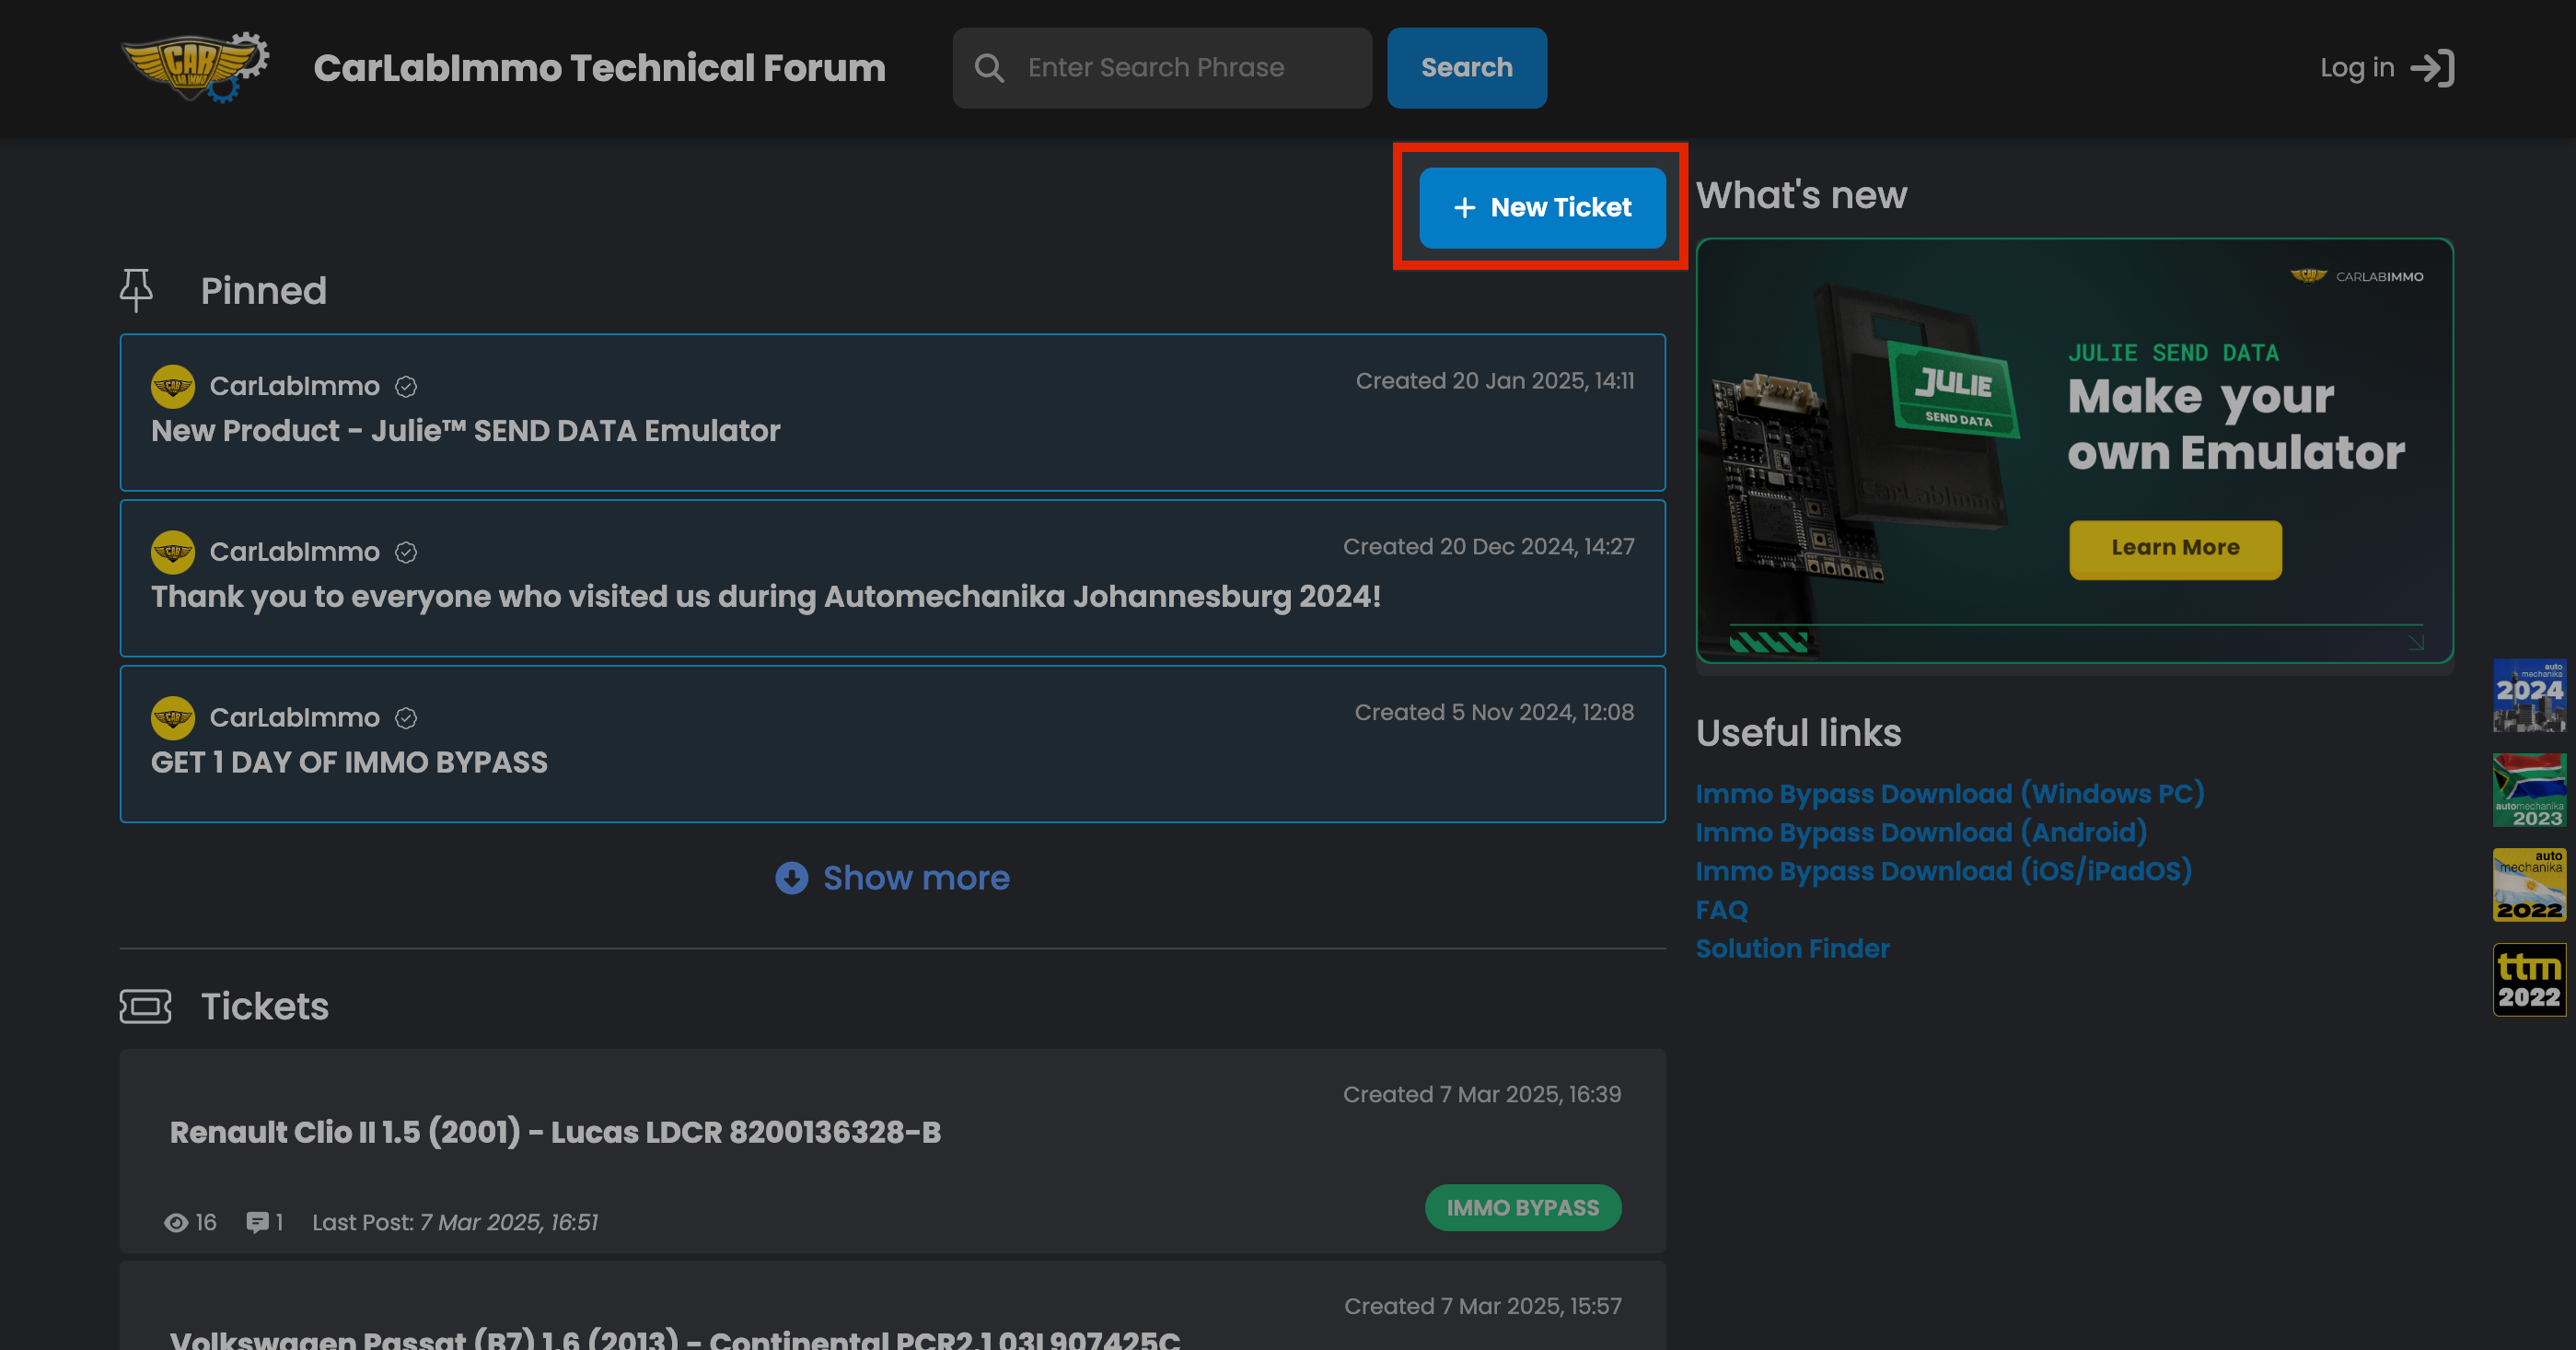Screen dimensions: 2576x1350
Task: Focus the Enter Search Phrase field
Action: tap(1162, 67)
